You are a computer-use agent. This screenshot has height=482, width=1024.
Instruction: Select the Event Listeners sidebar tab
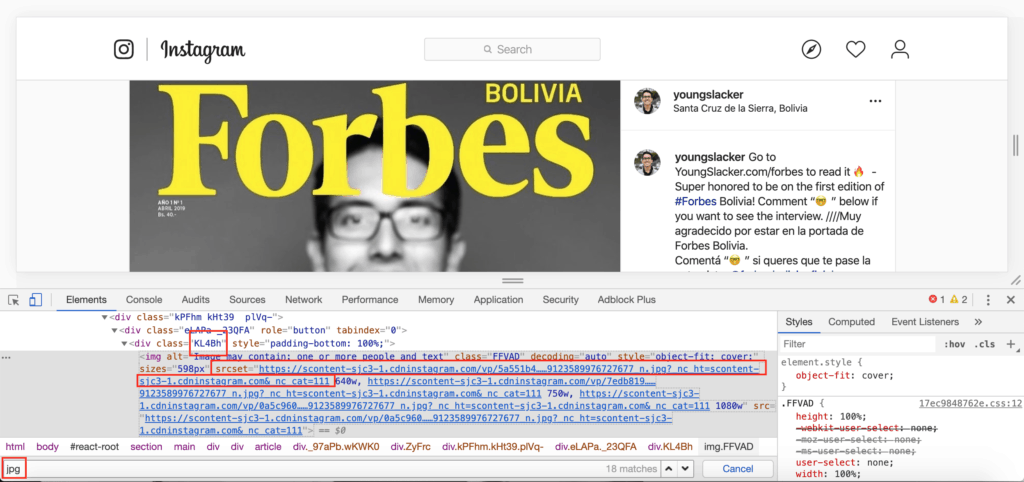coord(925,321)
